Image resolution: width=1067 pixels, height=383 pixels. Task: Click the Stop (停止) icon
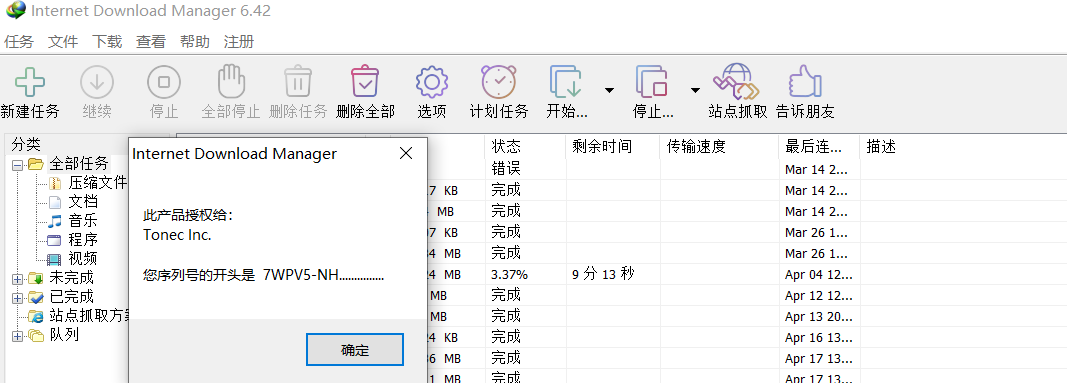pyautogui.click(x=163, y=82)
